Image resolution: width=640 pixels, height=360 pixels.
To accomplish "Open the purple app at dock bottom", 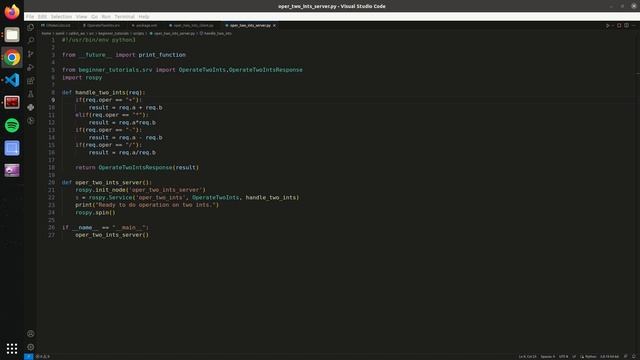I will coord(12,170).
